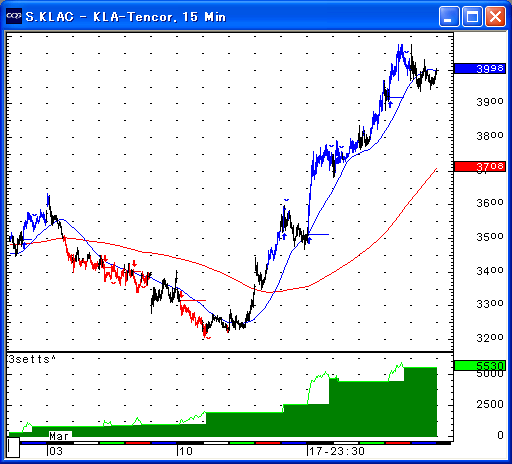Maximize the KLA-Tencor chart window
This screenshot has height=464, width=512.
tap(472, 16)
